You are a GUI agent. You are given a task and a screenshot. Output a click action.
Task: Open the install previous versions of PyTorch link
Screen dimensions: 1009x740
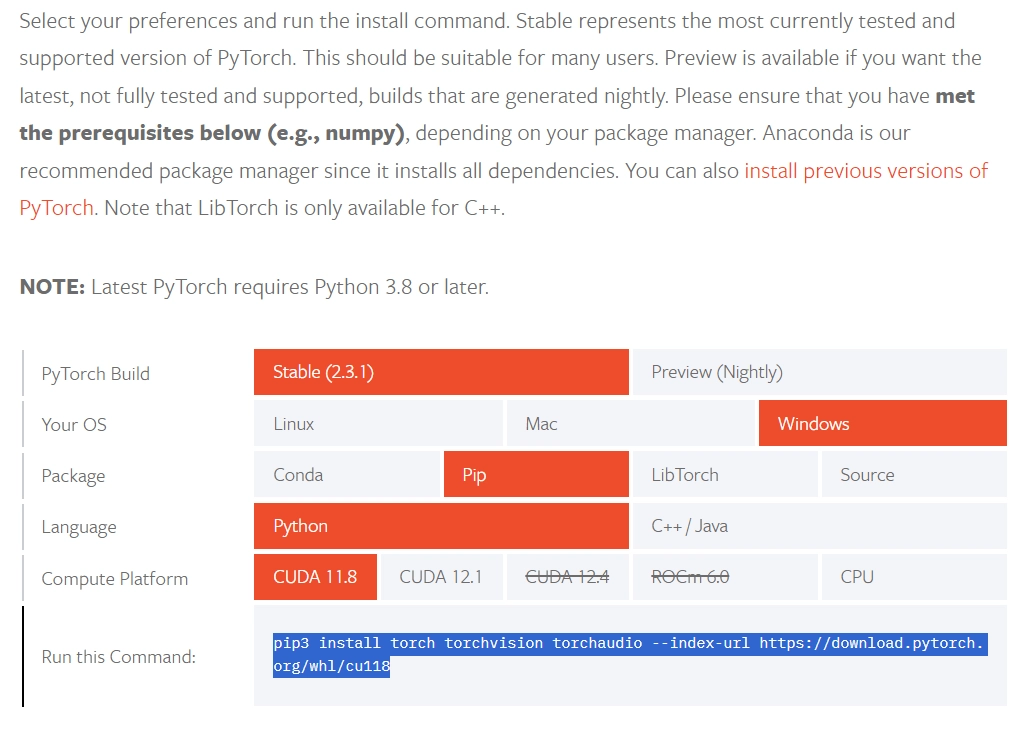tap(864, 170)
